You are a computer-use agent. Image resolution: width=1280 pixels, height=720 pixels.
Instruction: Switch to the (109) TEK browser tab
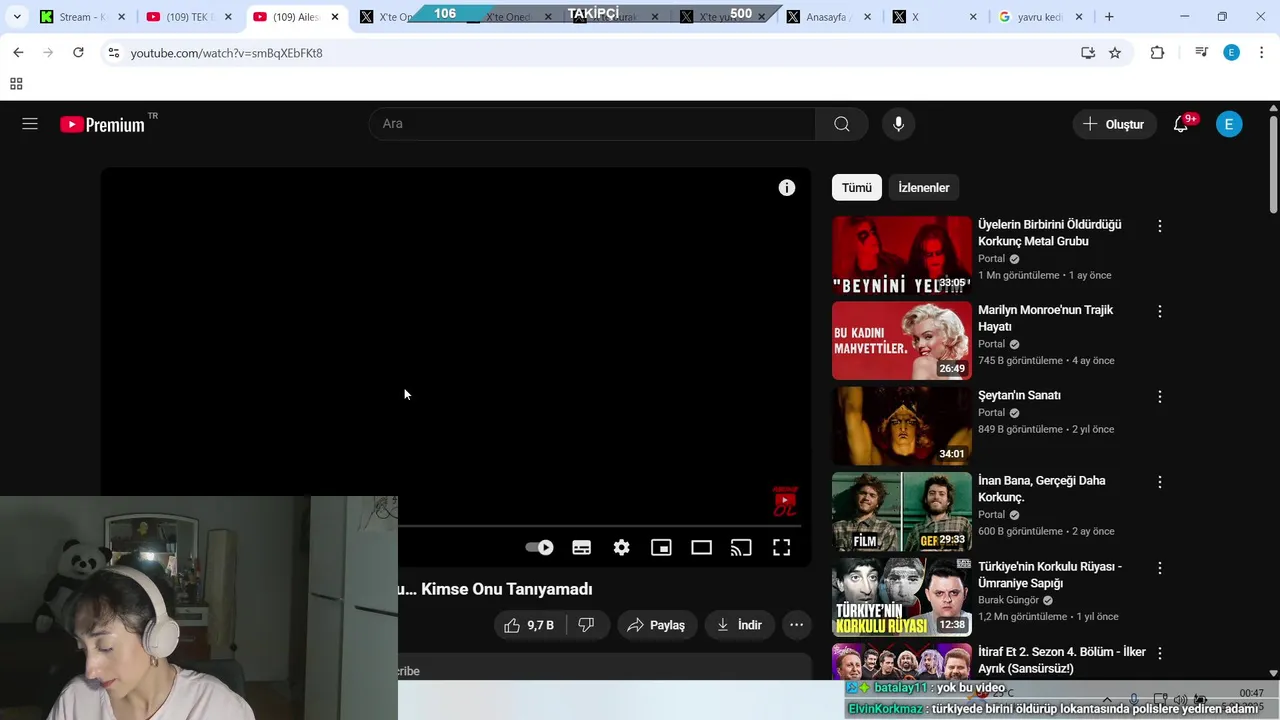[188, 17]
